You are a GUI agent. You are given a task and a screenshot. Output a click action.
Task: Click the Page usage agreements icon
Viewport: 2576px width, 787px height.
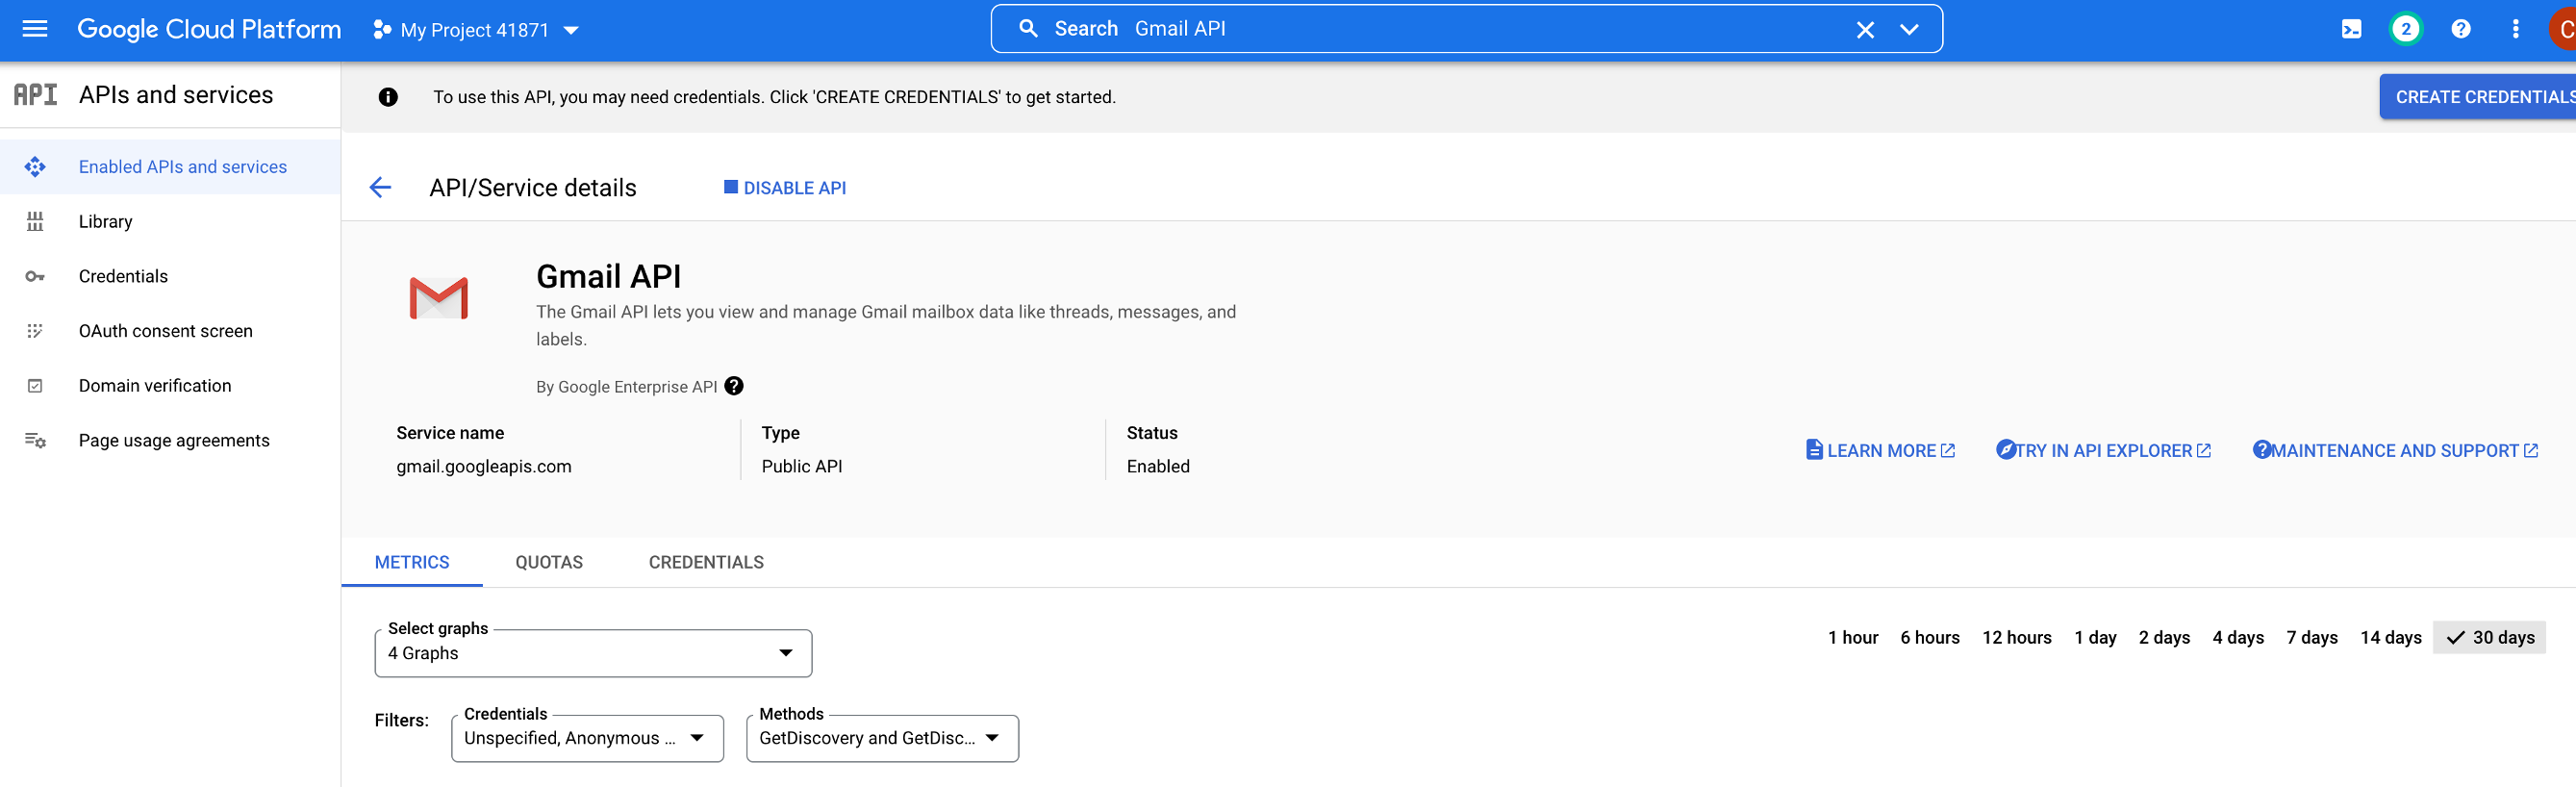(x=35, y=441)
